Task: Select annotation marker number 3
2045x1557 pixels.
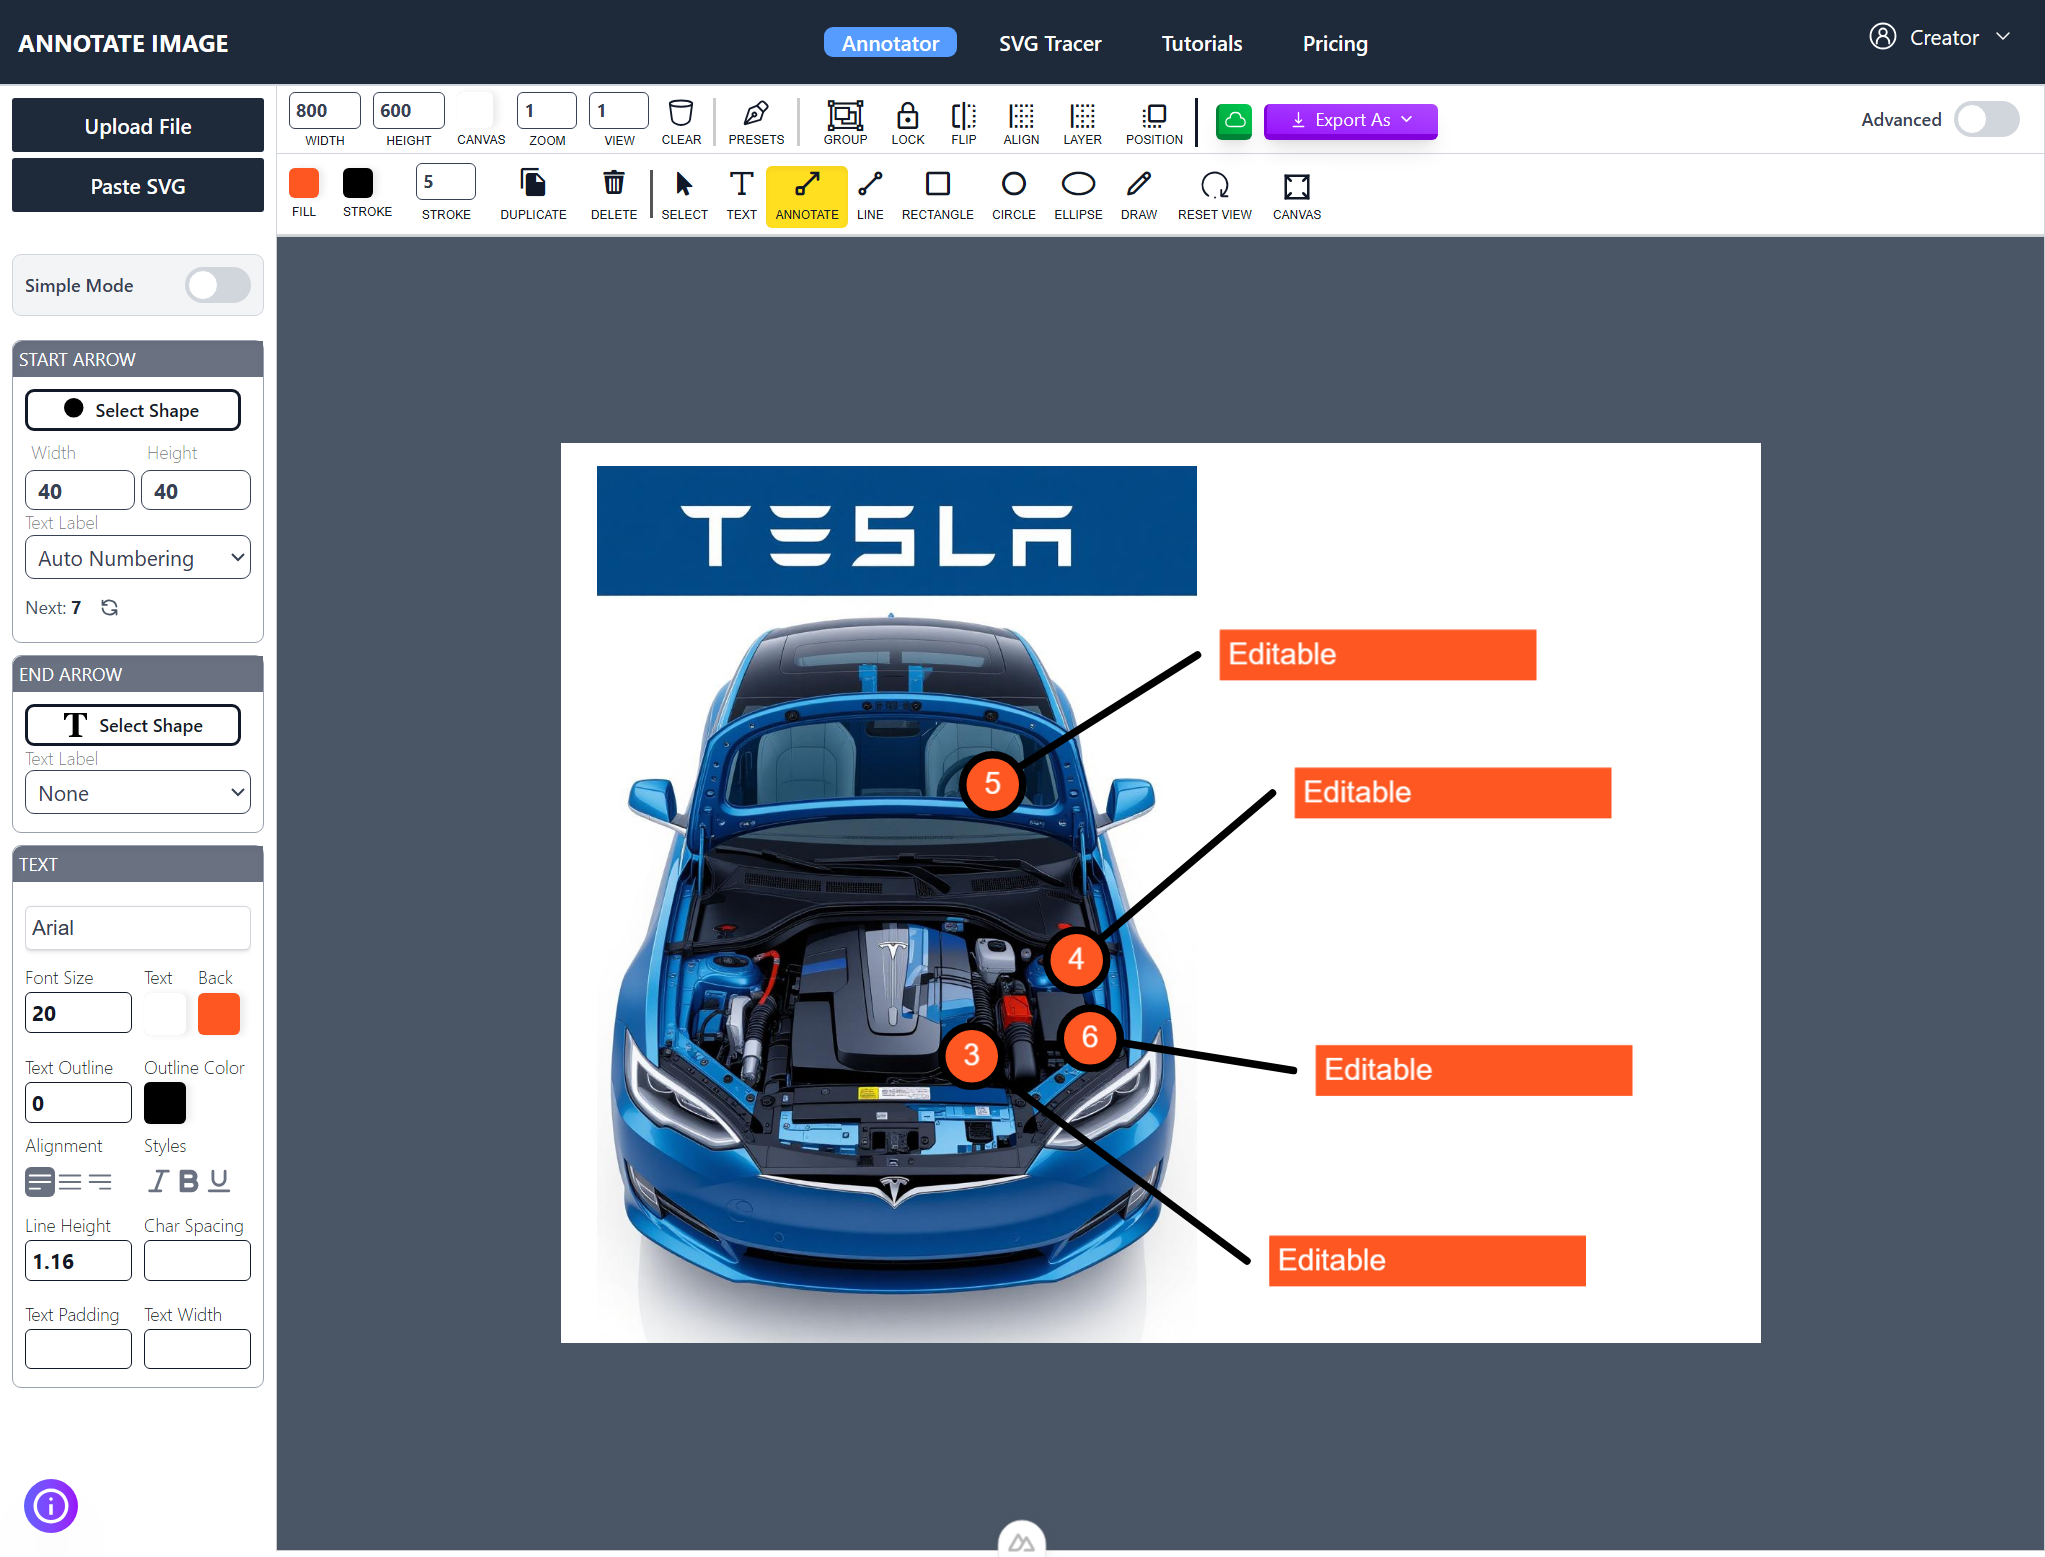Action: click(x=971, y=1055)
